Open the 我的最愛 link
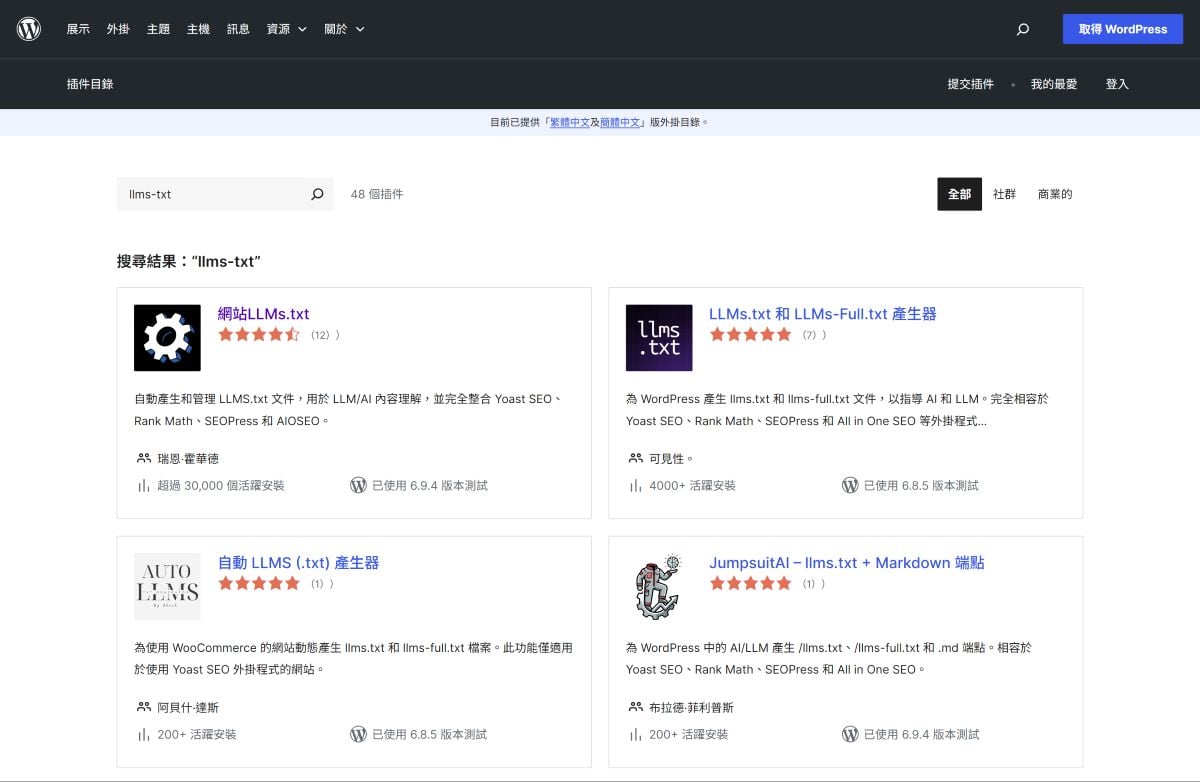This screenshot has width=1200, height=782. tap(1054, 84)
